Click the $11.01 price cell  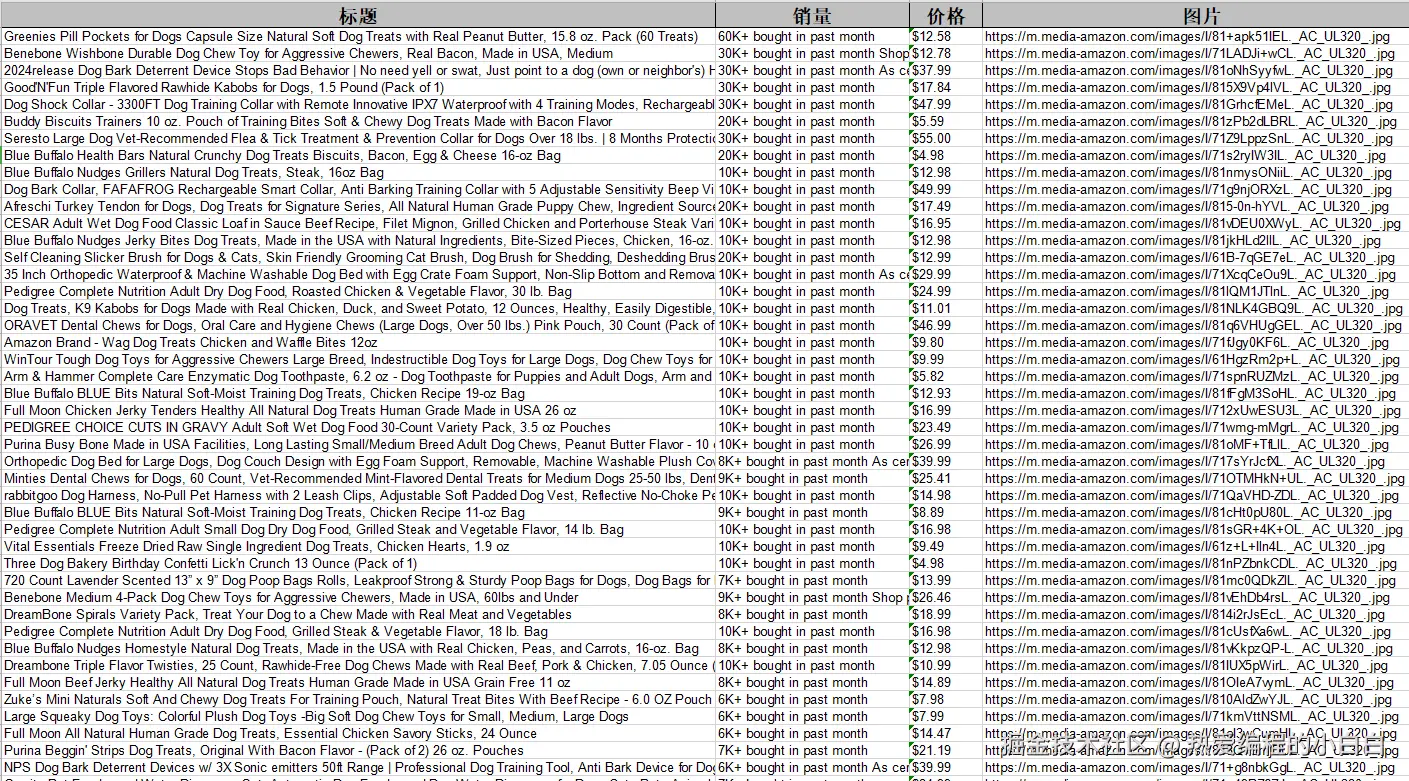946,309
